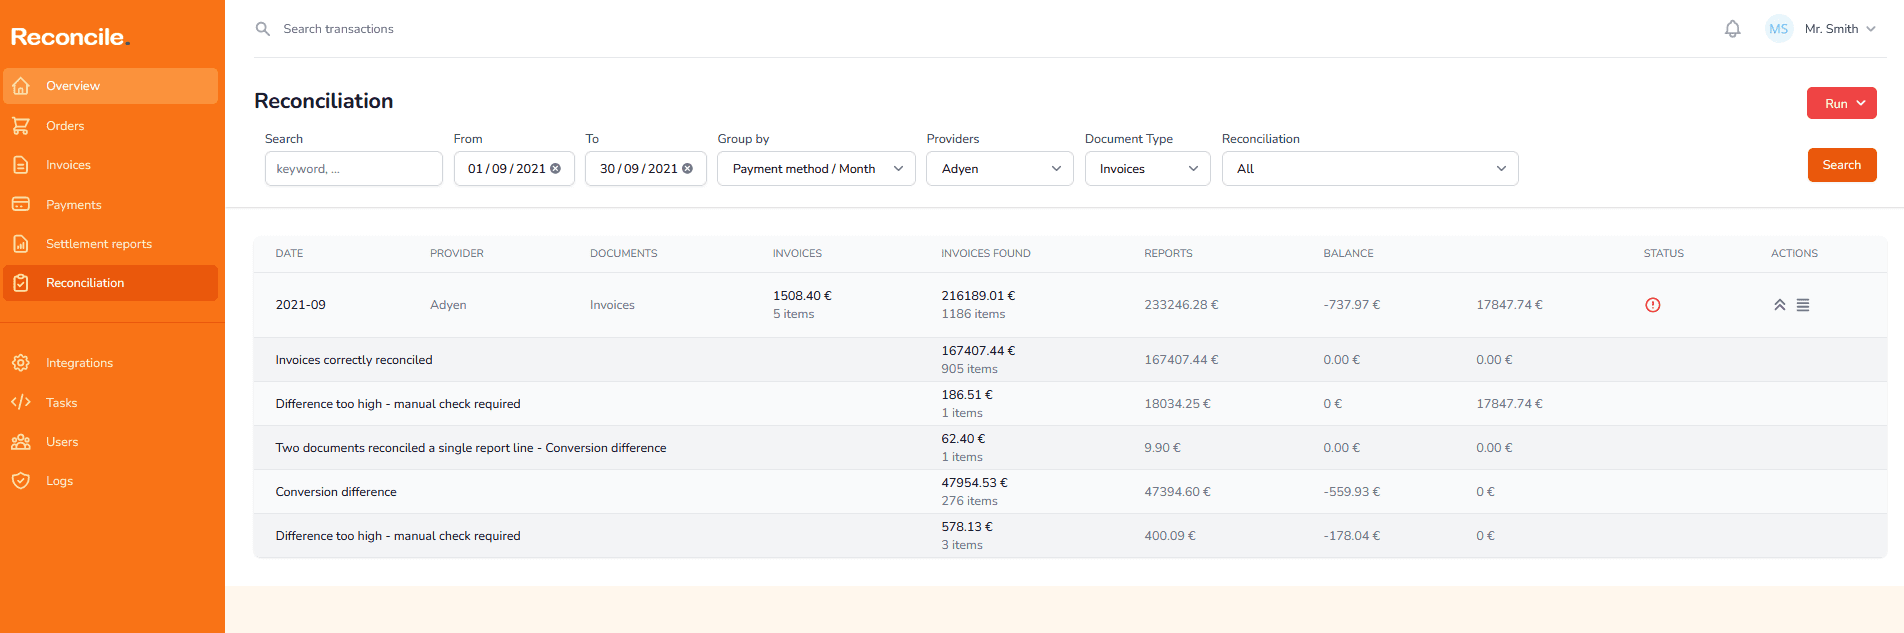Clear the From date with the x icon
This screenshot has width=1904, height=633.
coord(556,169)
